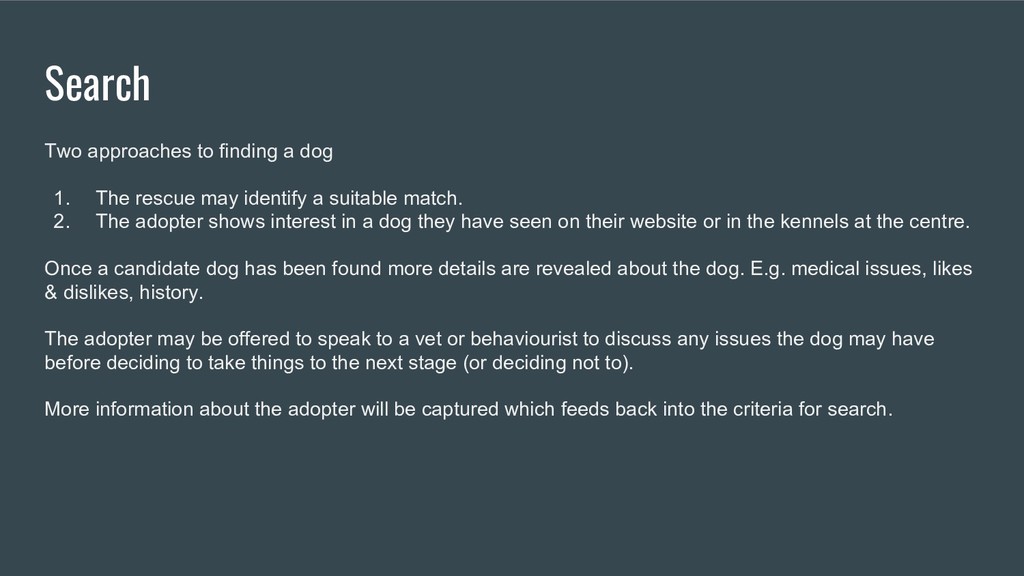Click the line starting "The adopter may be offered"
The width and height of the screenshot is (1024, 576).
click(x=489, y=339)
